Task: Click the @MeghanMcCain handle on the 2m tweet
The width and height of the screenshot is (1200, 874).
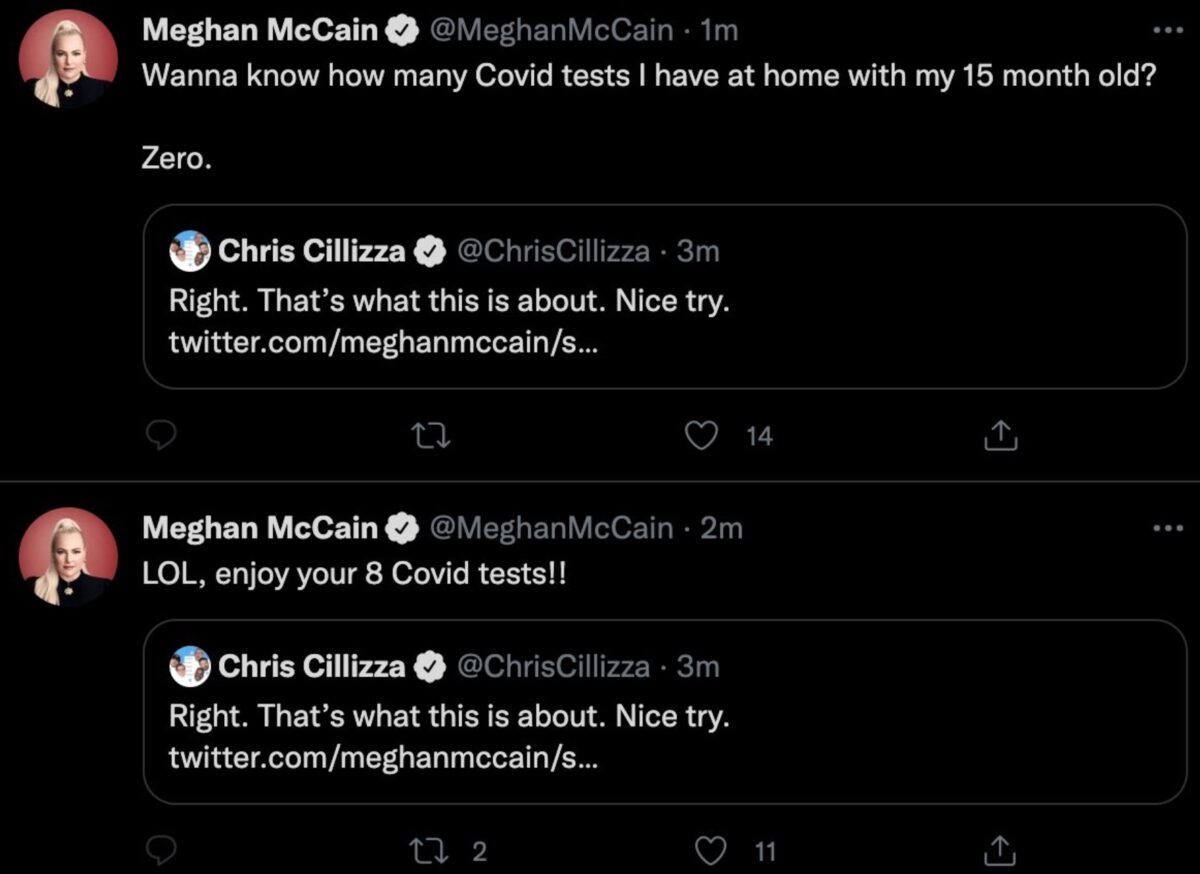Action: click(x=551, y=528)
